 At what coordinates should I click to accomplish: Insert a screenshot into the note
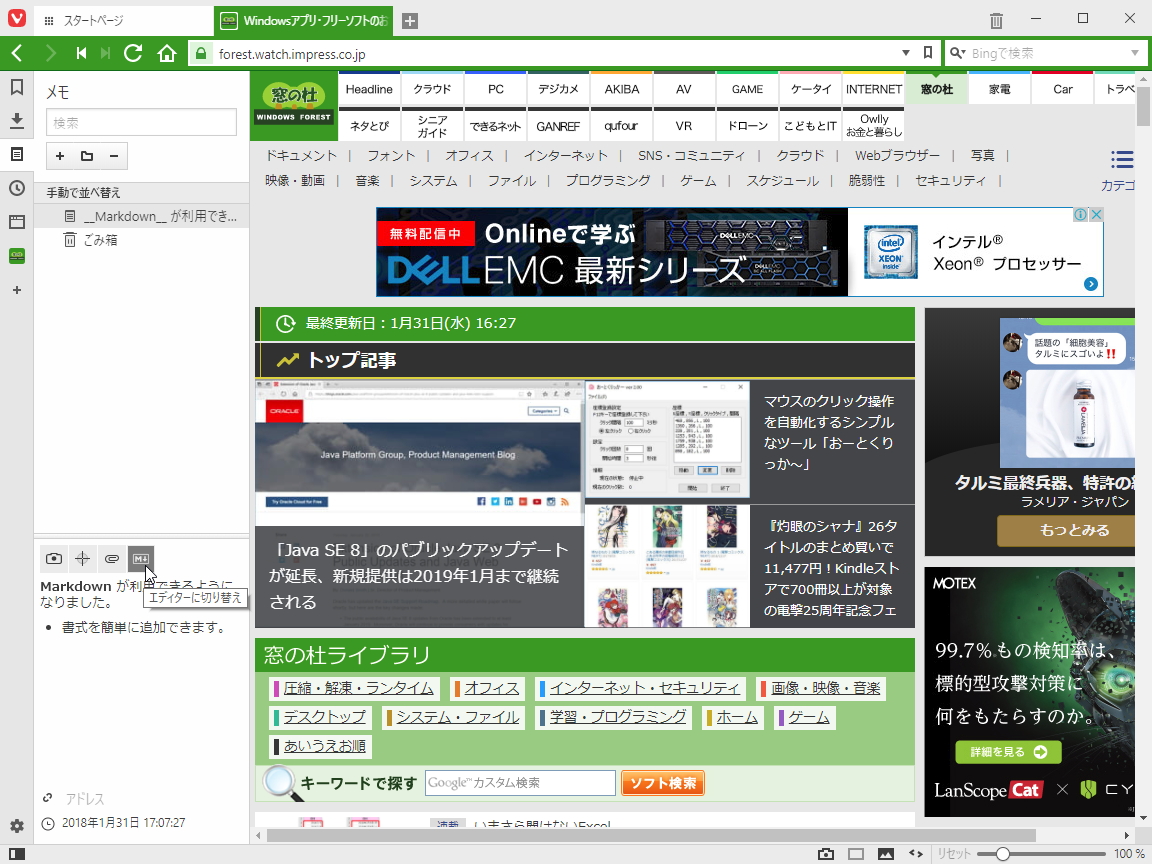55,559
